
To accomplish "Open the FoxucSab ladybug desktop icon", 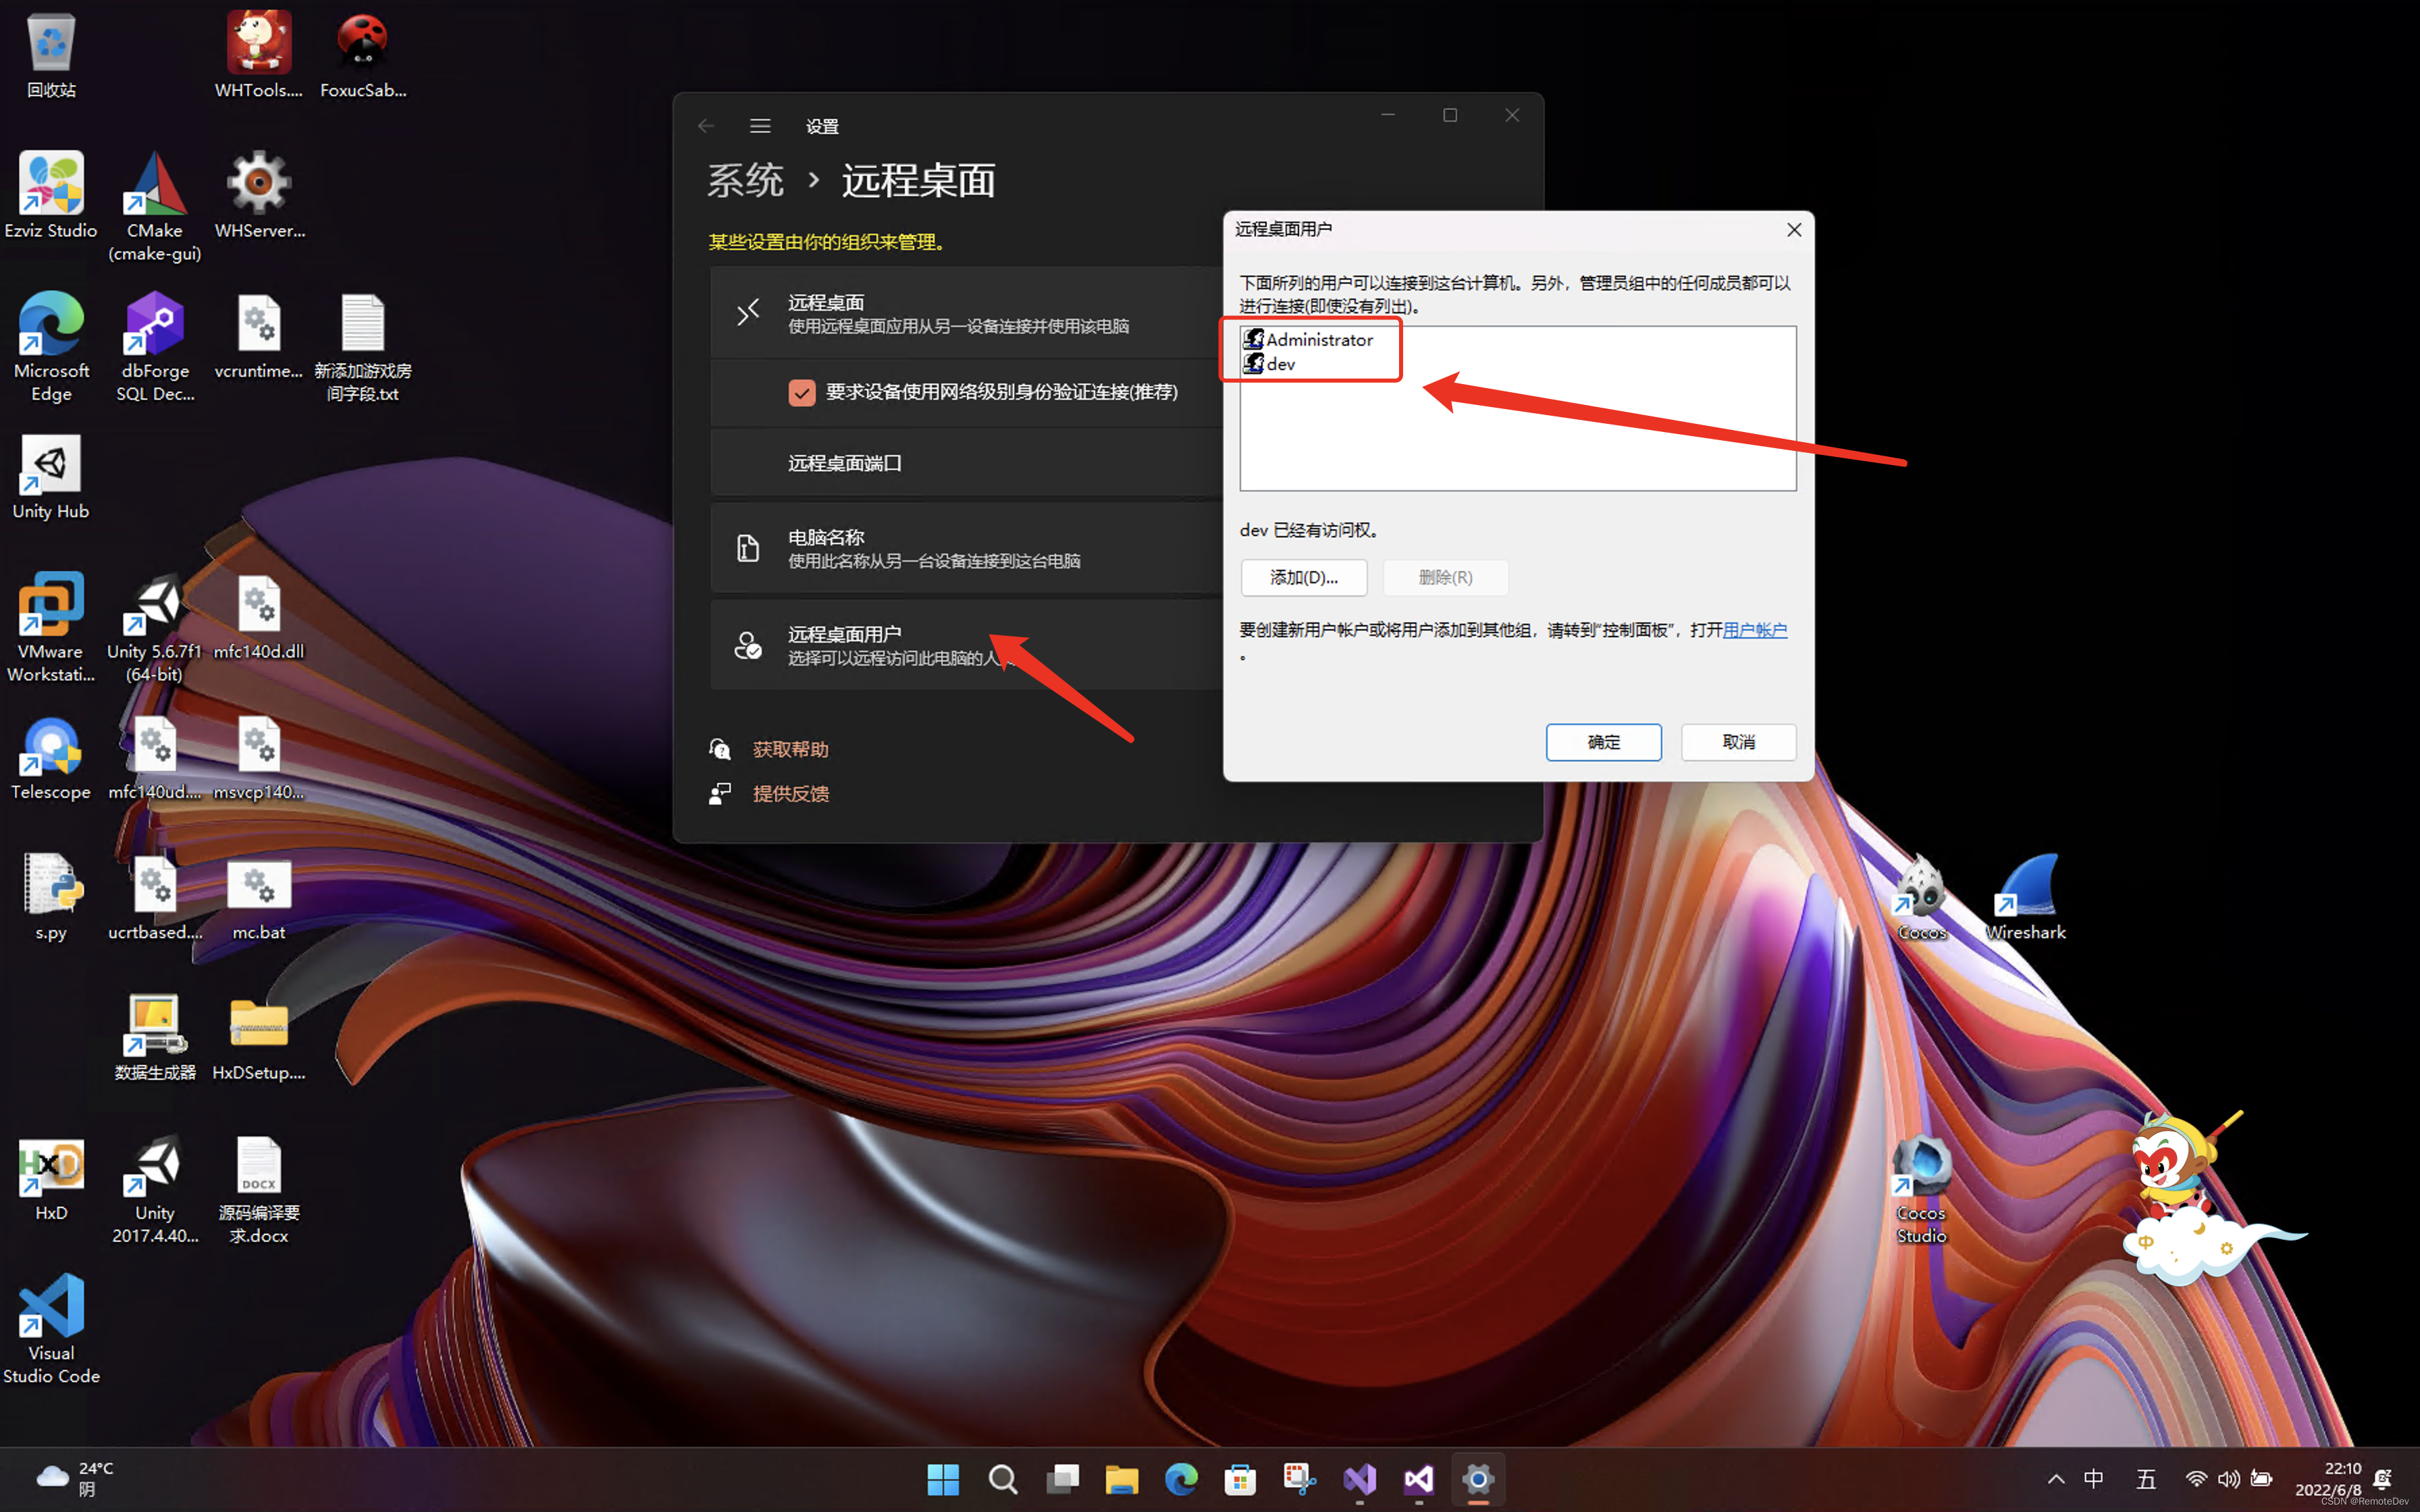I will (363, 55).
